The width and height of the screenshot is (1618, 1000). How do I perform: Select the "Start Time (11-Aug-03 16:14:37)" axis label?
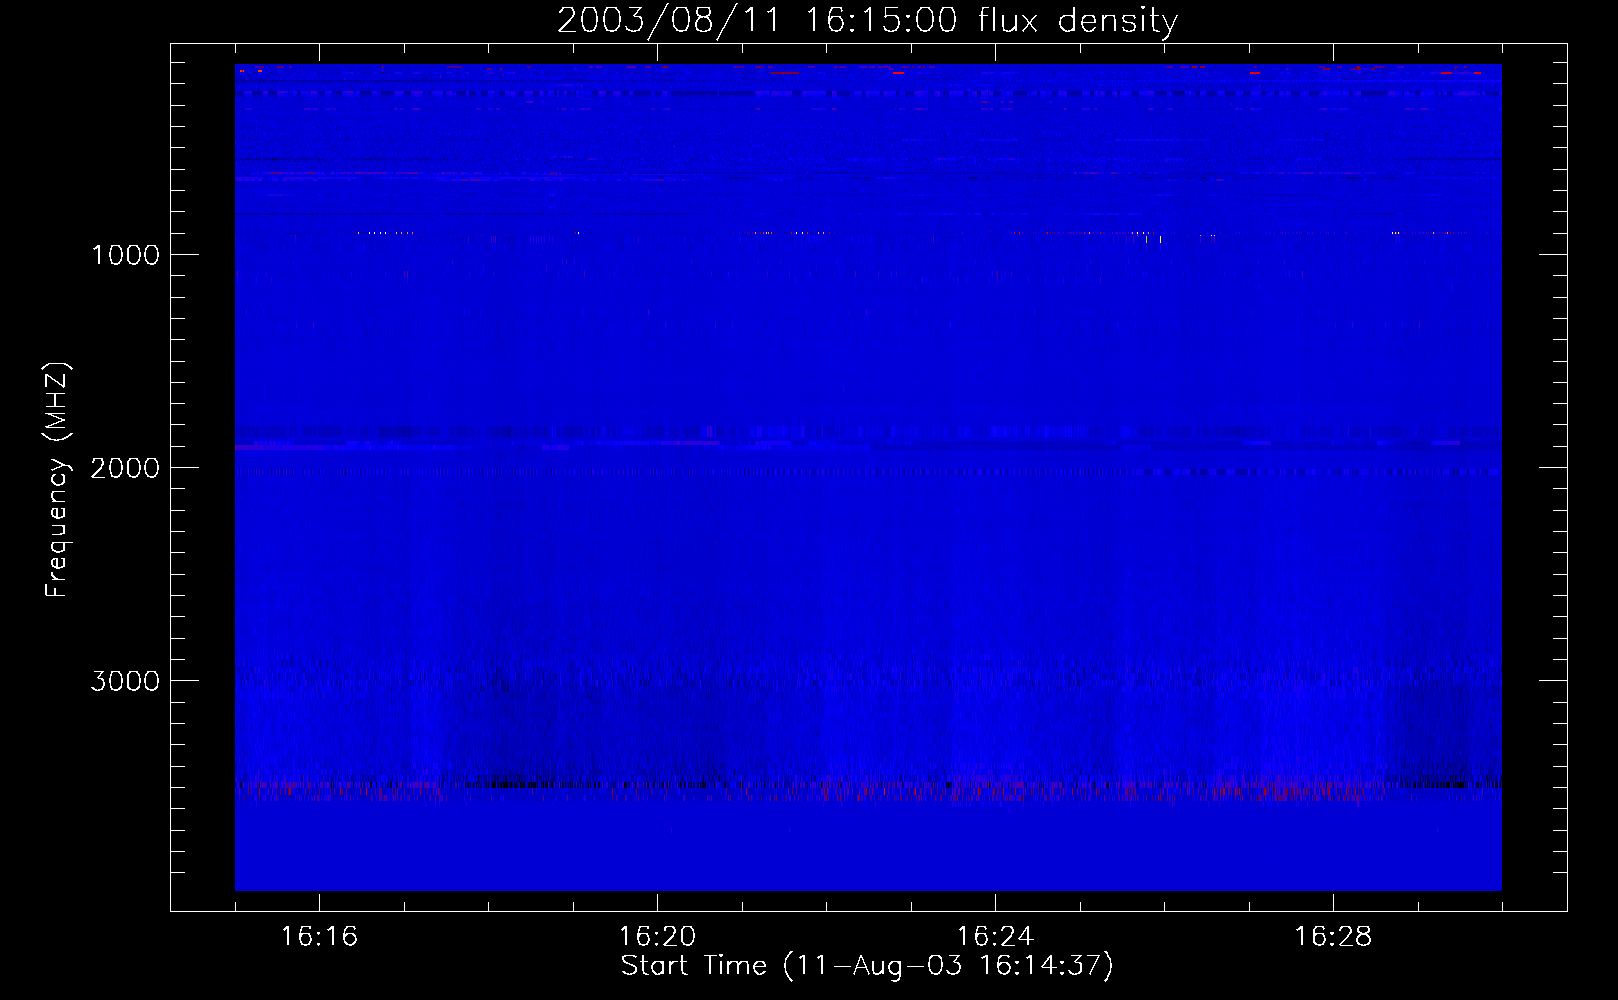867,966
